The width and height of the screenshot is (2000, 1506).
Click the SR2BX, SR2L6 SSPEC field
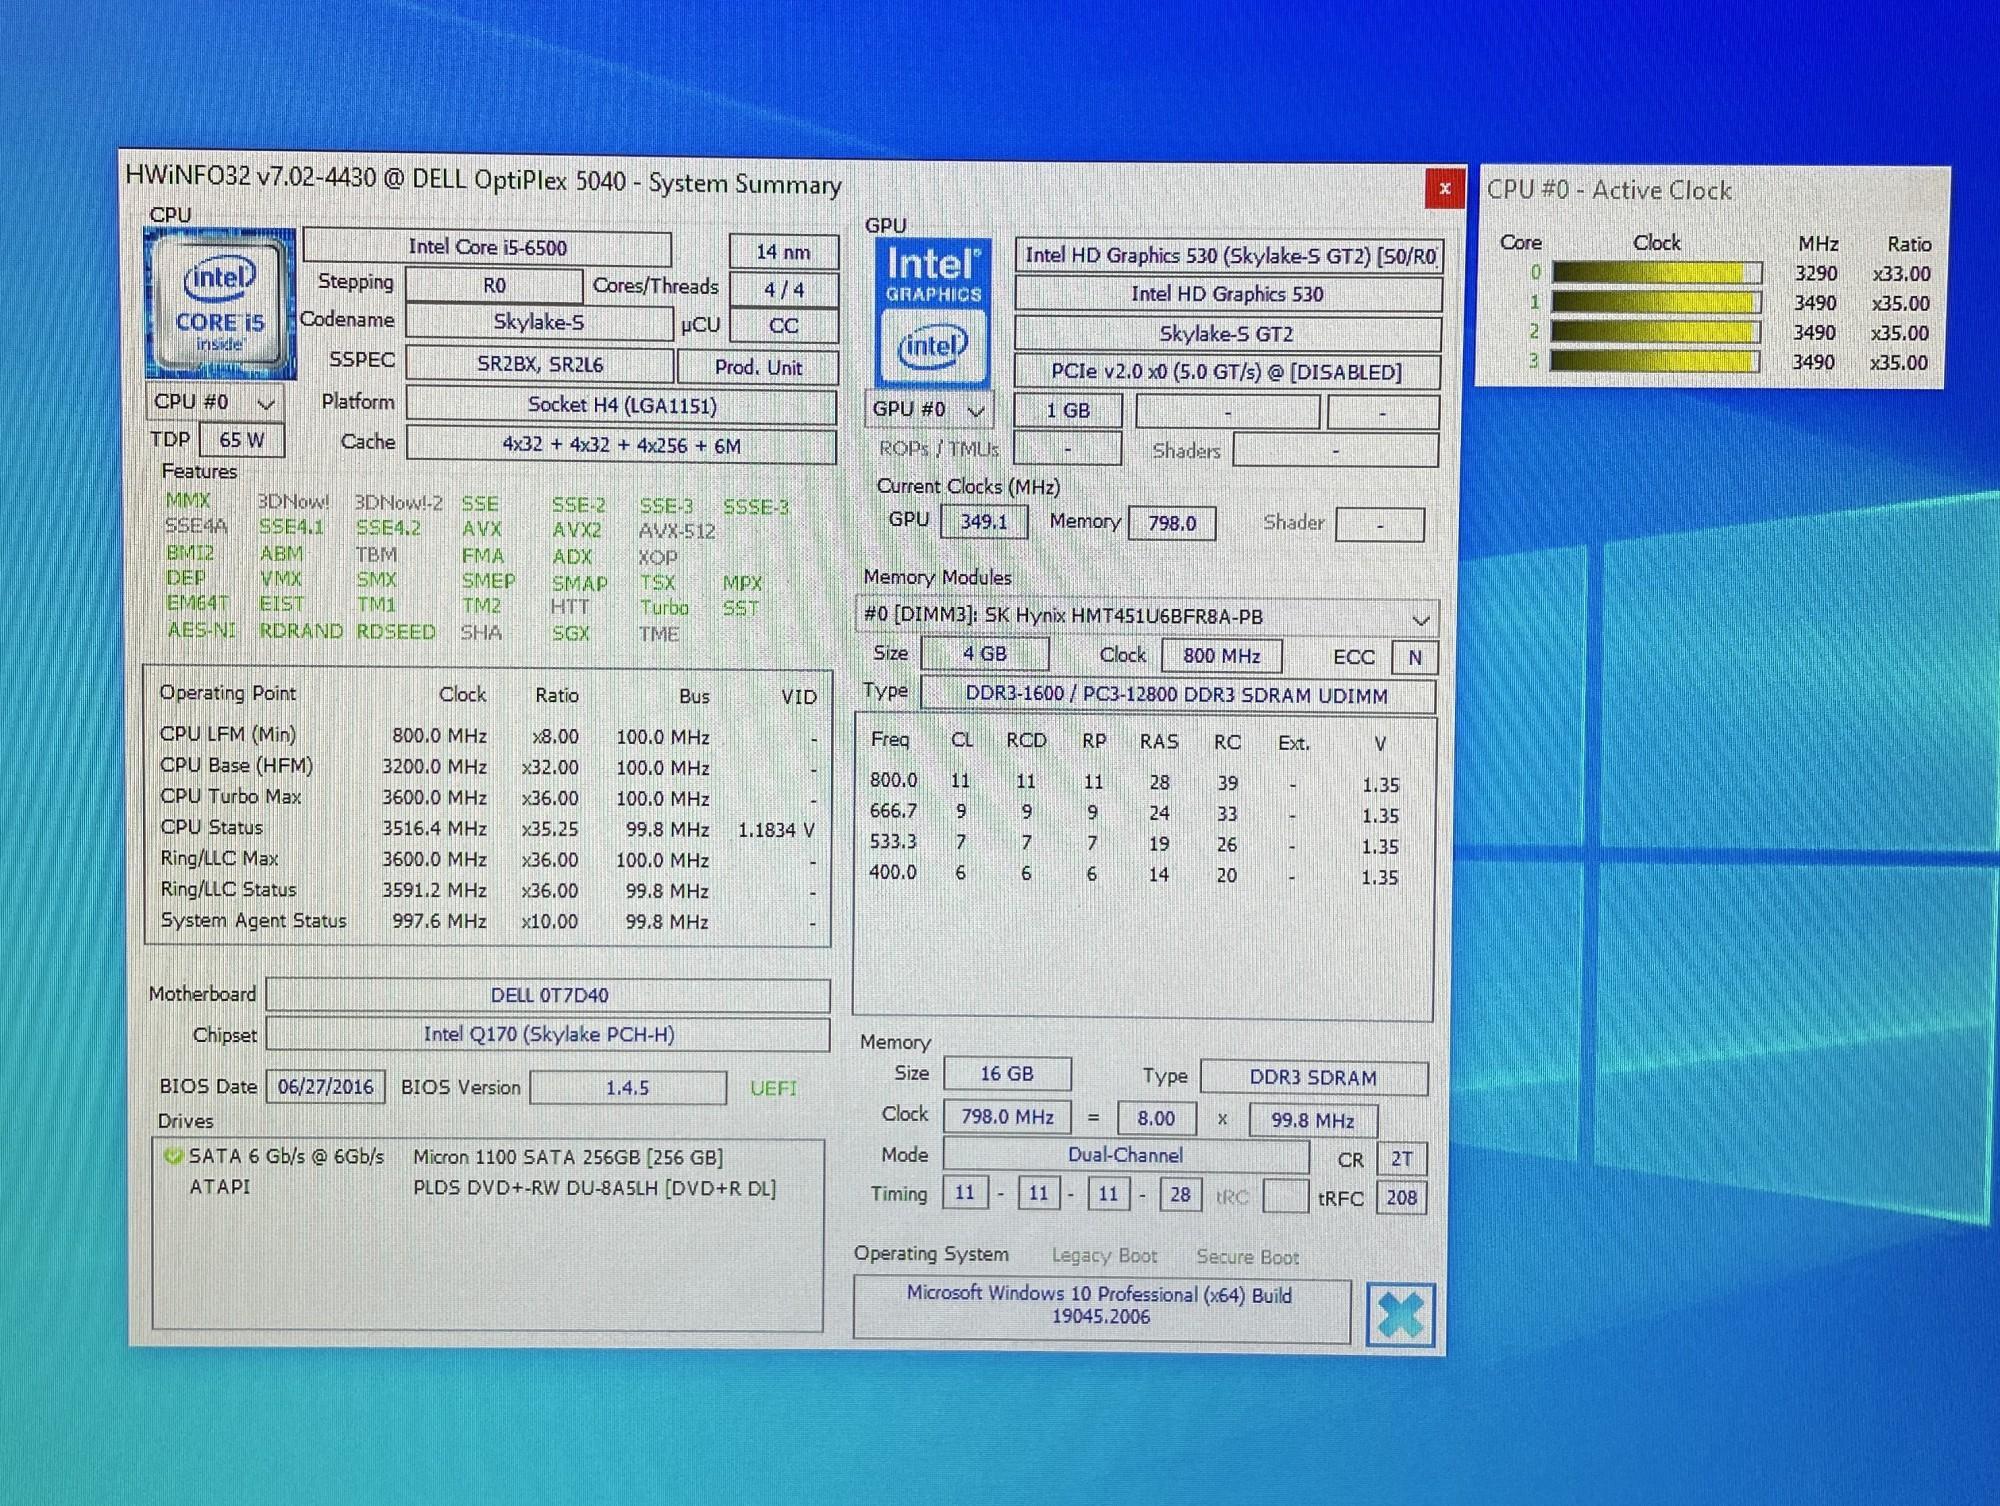[540, 365]
